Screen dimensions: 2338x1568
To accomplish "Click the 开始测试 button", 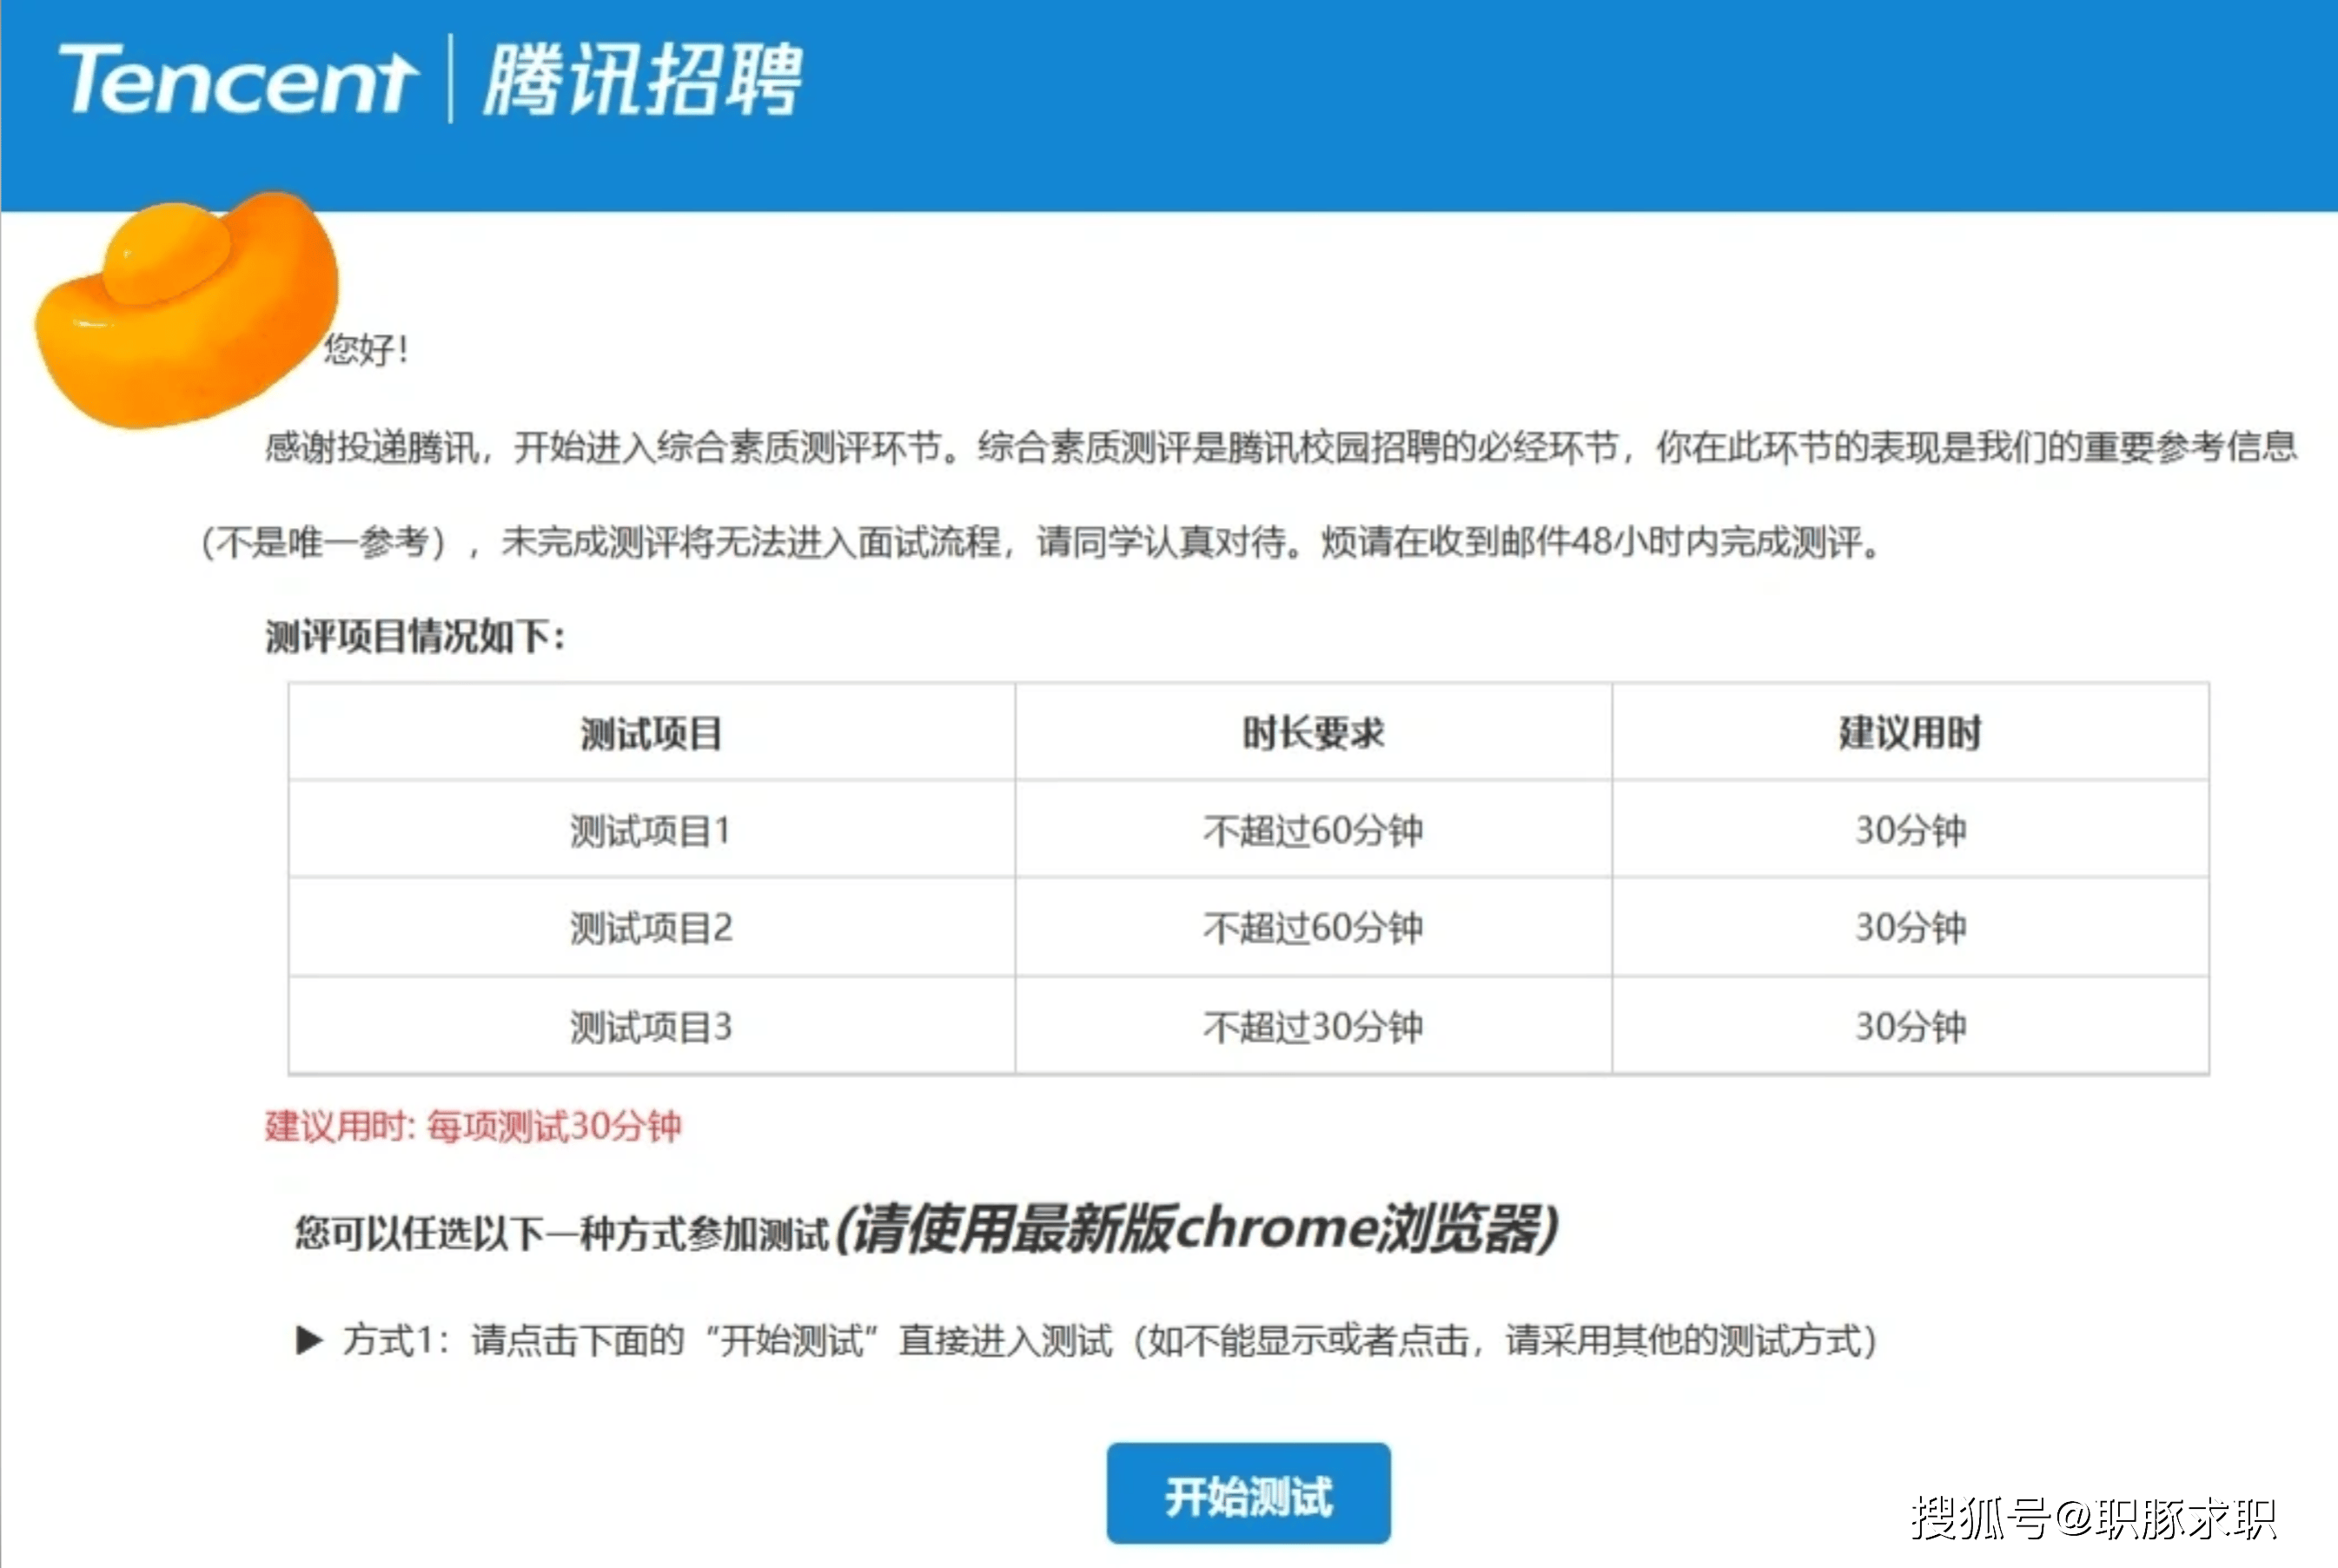I will (x=1247, y=1494).
